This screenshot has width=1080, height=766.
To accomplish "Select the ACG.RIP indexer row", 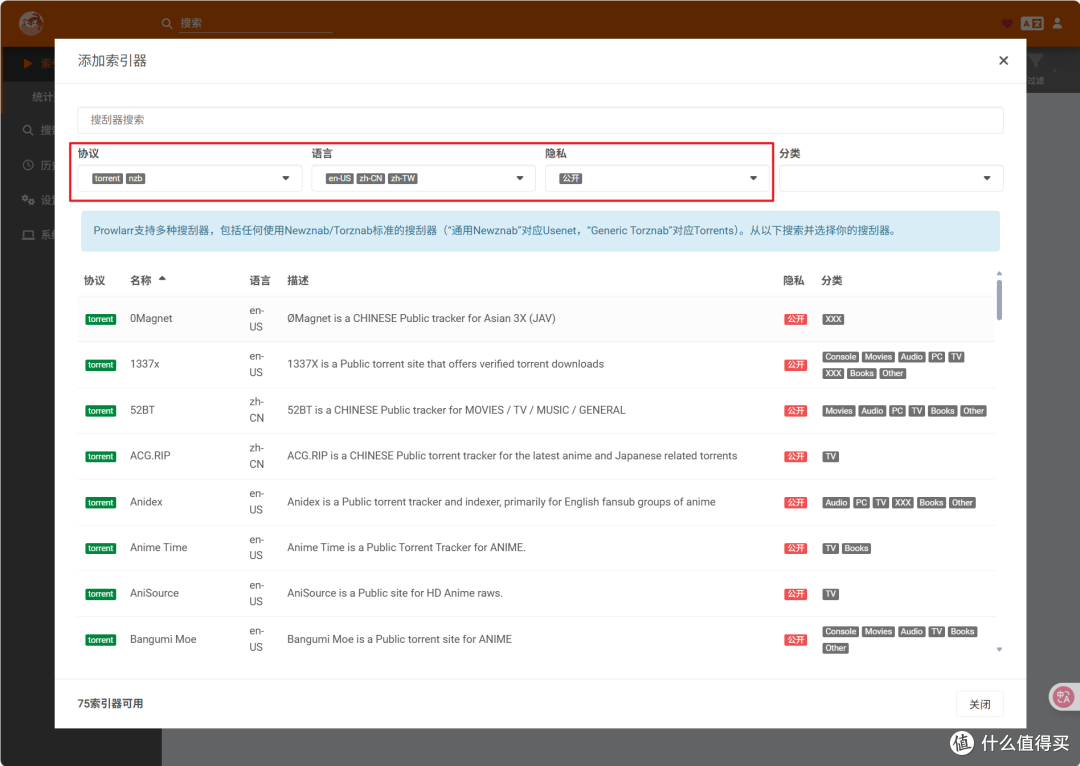I will [536, 456].
